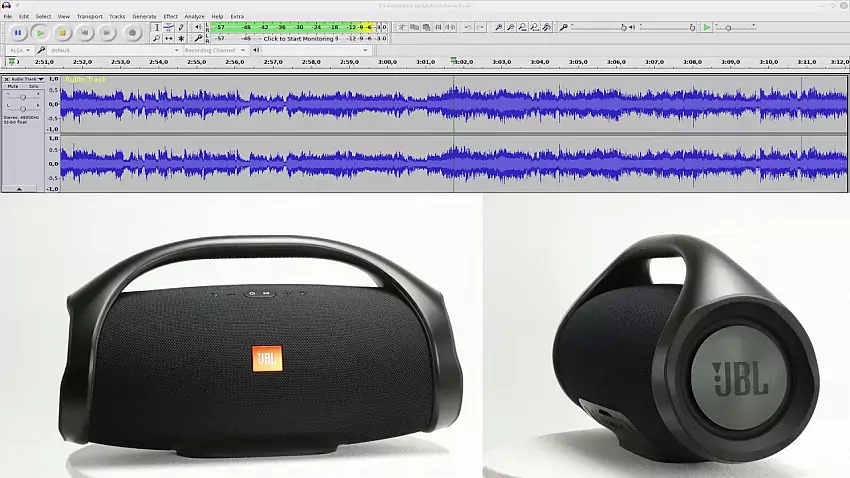Click the yellow Stop button
The image size is (850, 478).
[x=62, y=33]
